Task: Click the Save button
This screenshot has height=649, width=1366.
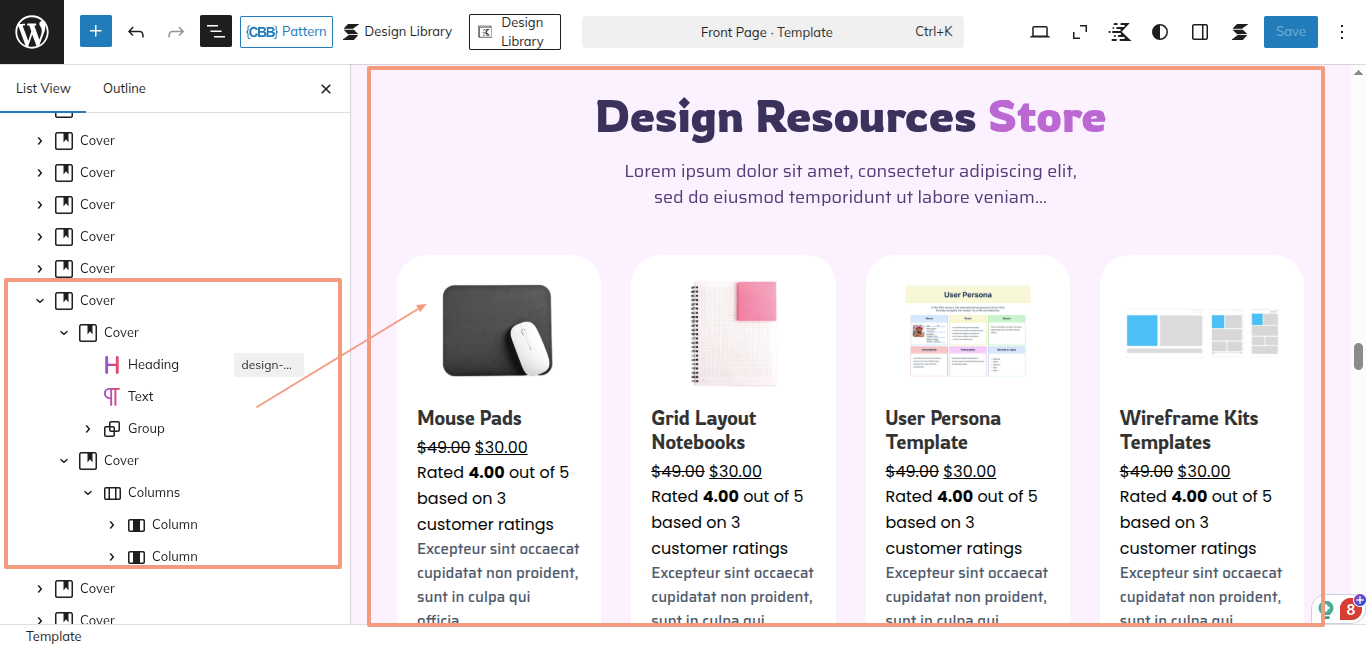Action: 1290,32
